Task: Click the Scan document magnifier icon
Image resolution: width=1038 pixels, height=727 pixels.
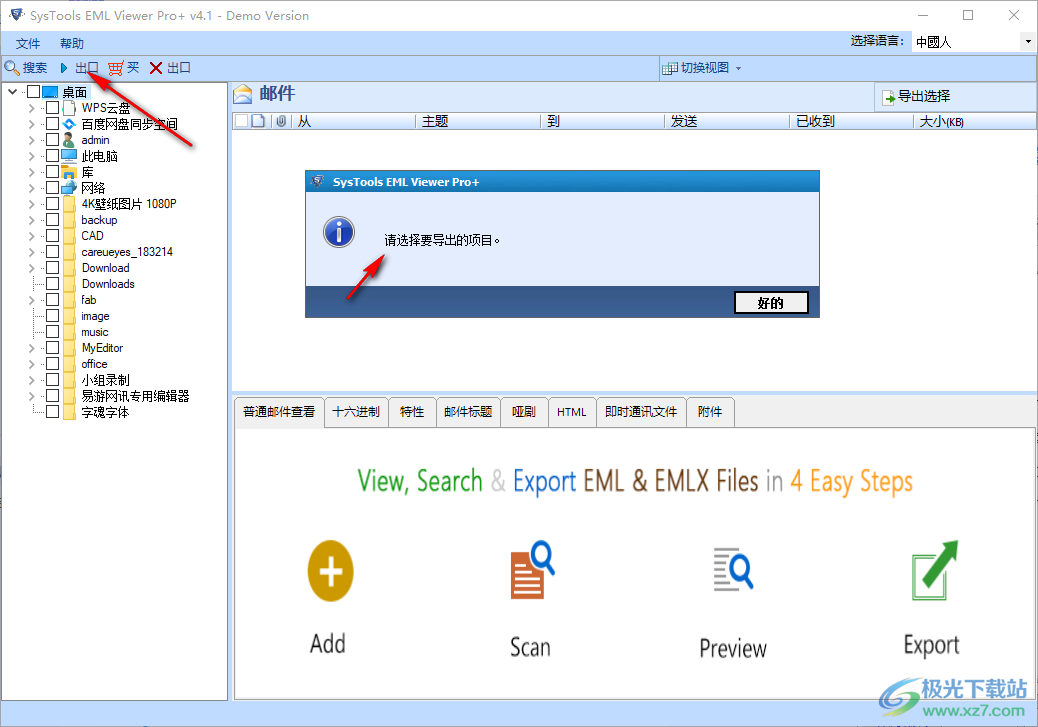Action: 532,570
